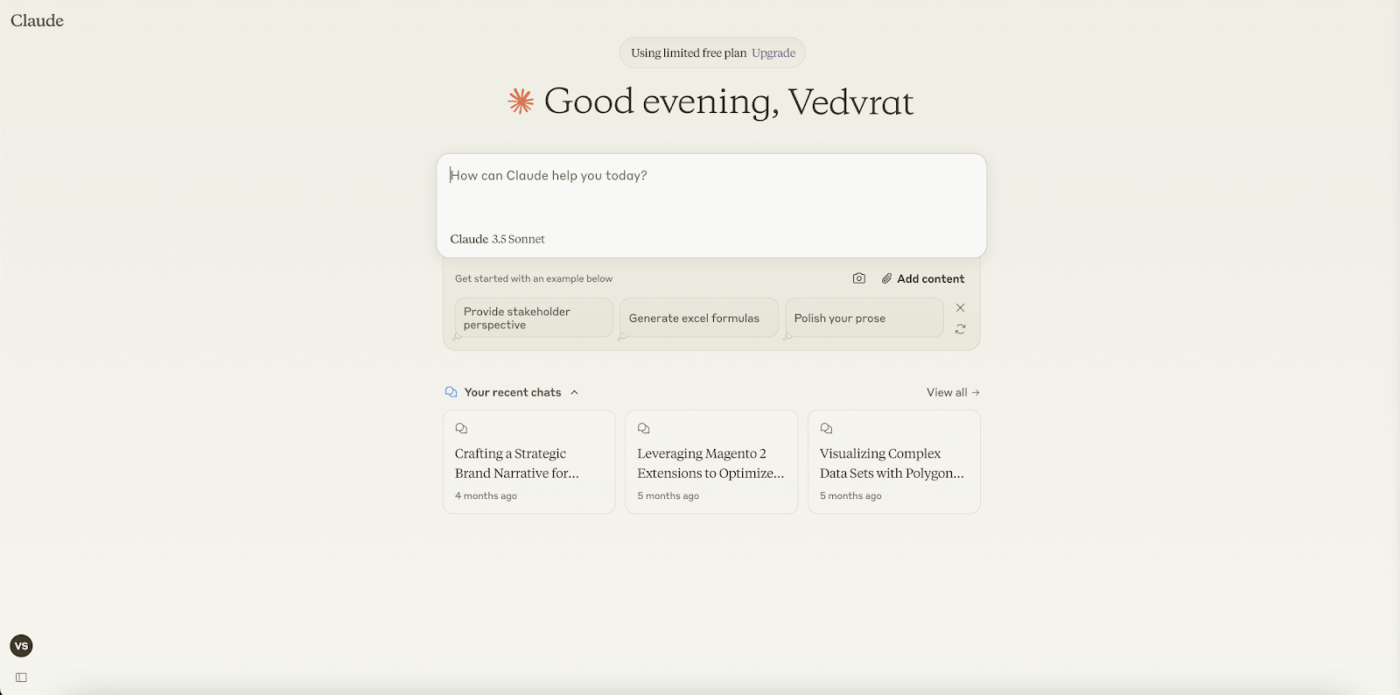Click the Claude wordmark at top left
Screen dimensions: 1400x695
click(x=37, y=20)
